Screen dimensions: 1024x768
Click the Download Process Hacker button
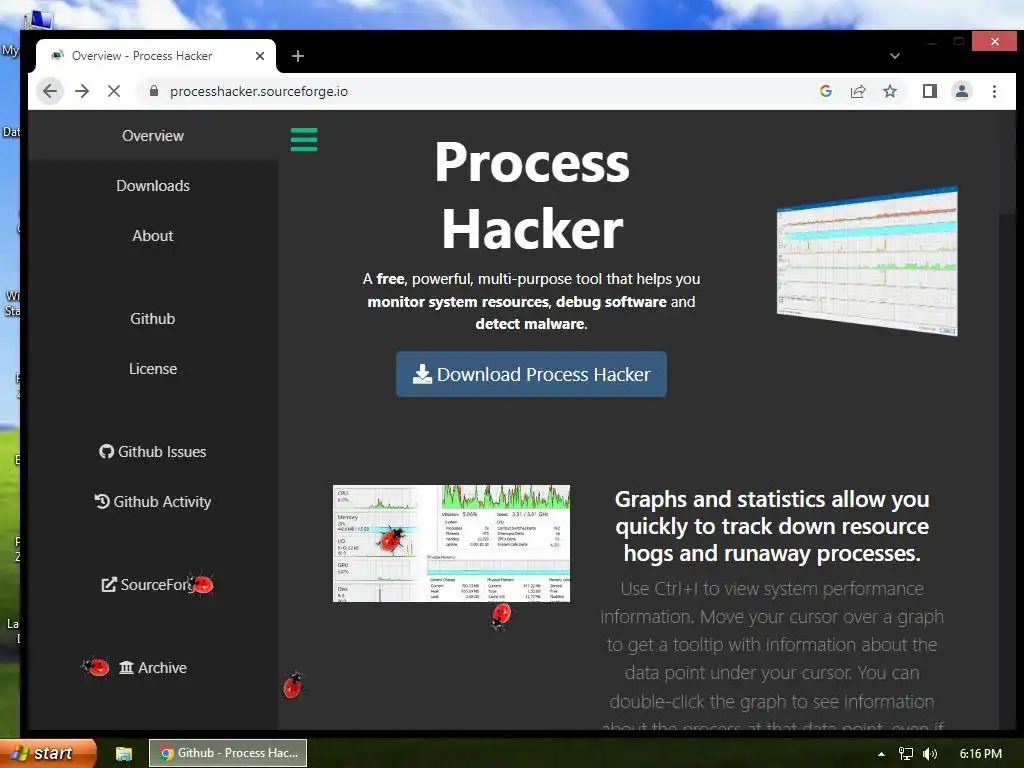pyautogui.click(x=531, y=374)
